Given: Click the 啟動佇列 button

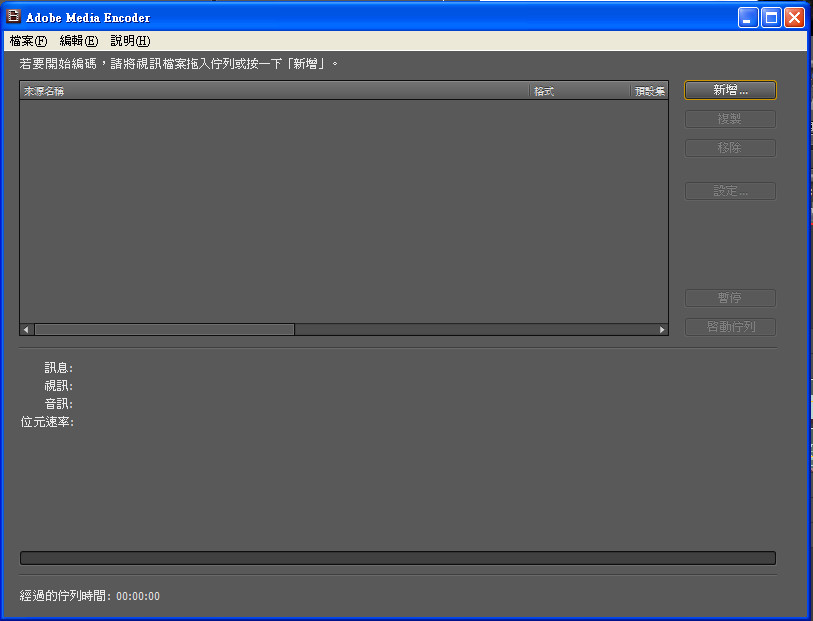Looking at the screenshot, I should (730, 327).
